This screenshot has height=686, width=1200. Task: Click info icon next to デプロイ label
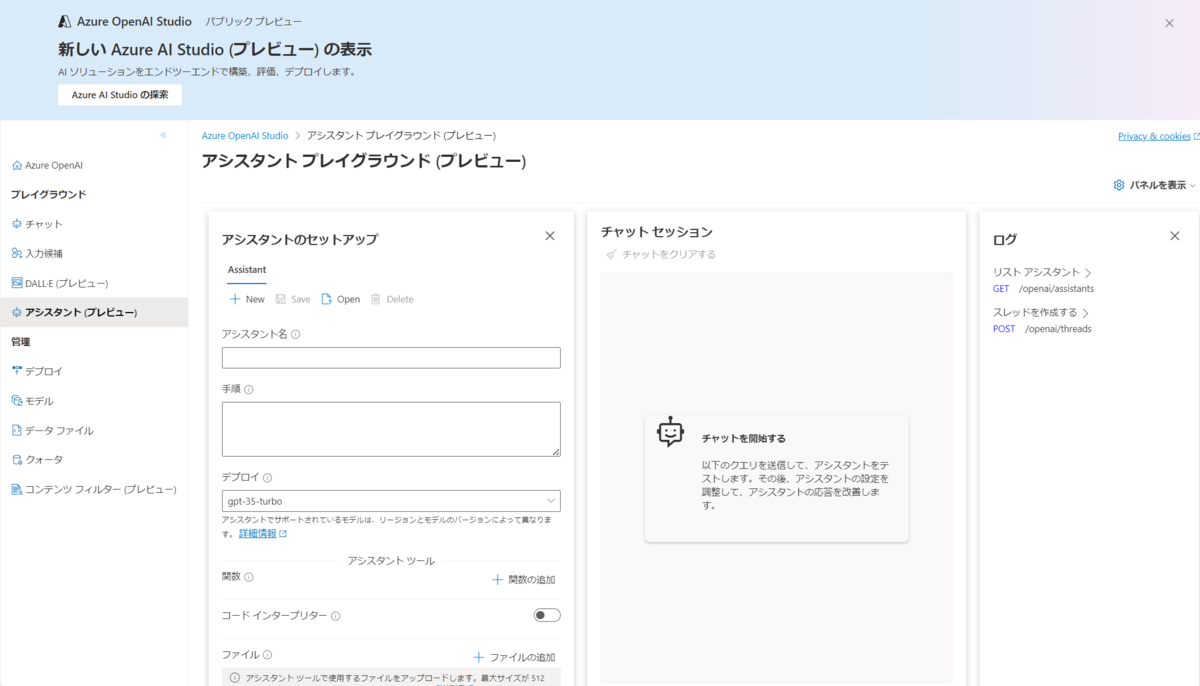267,478
